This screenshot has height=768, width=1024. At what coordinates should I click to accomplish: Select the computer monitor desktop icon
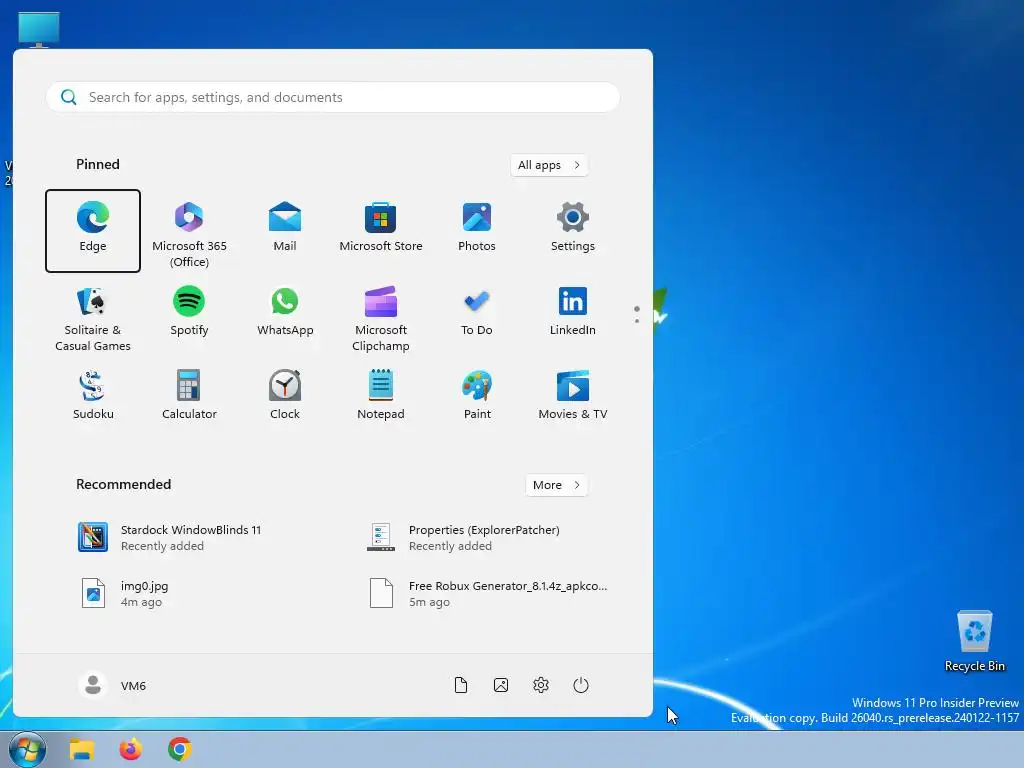pyautogui.click(x=39, y=30)
